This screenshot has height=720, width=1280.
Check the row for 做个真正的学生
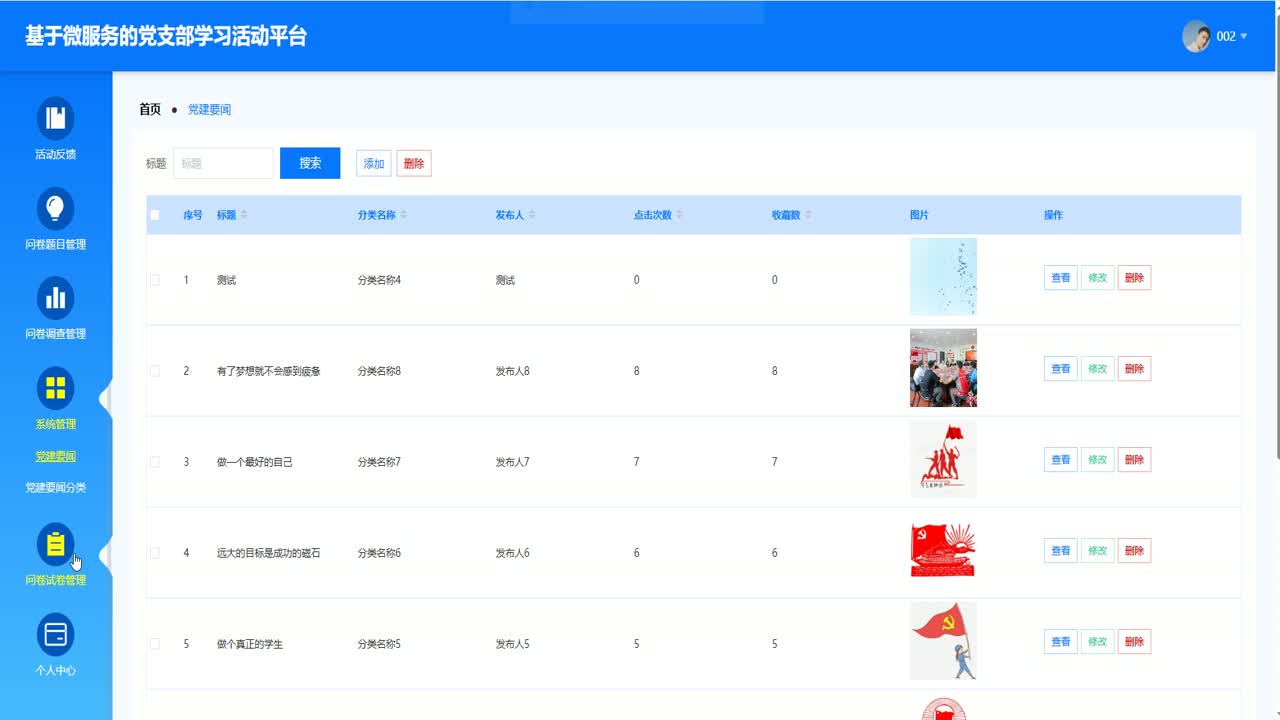155,644
